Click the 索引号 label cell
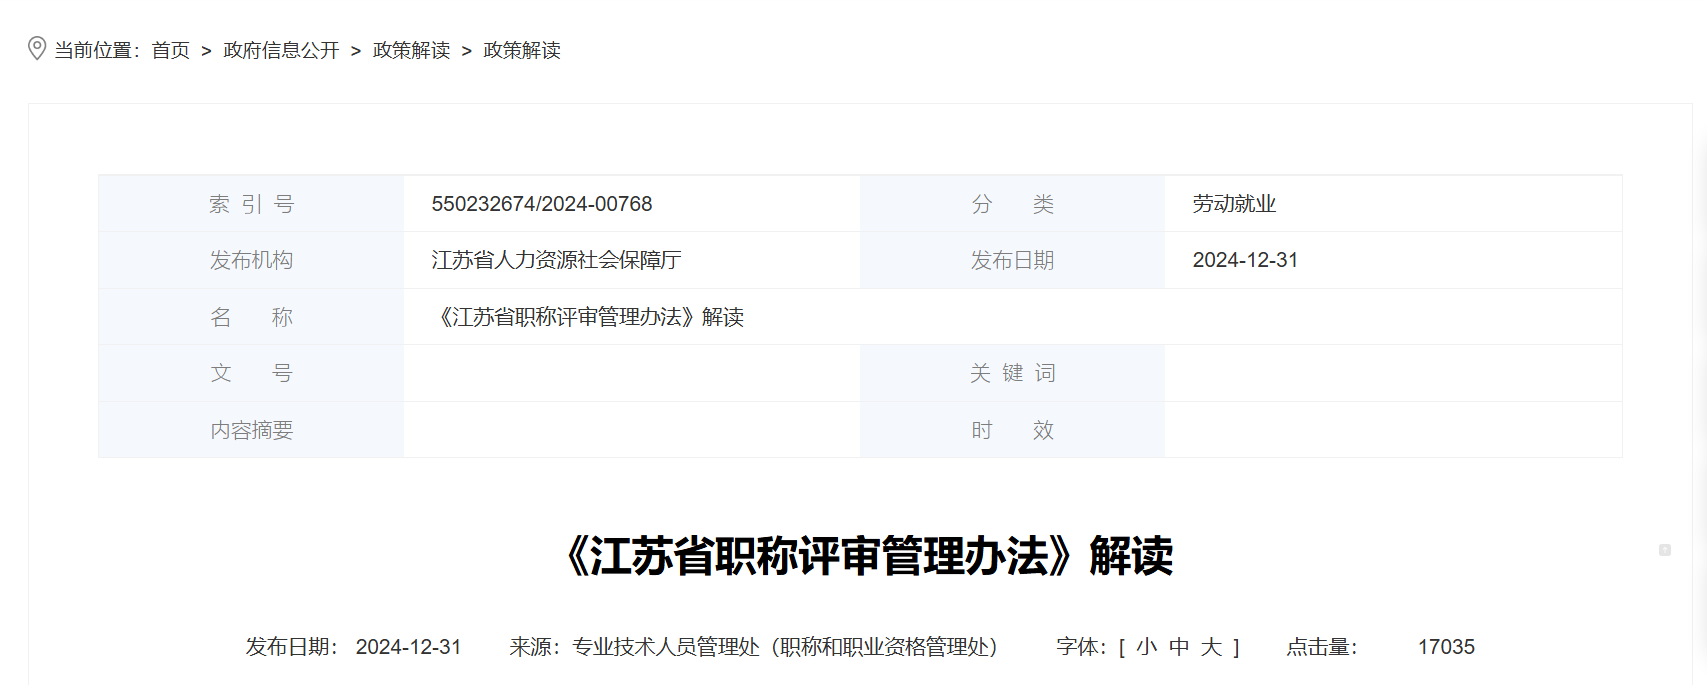Screen dimensions: 1707x685 point(251,204)
